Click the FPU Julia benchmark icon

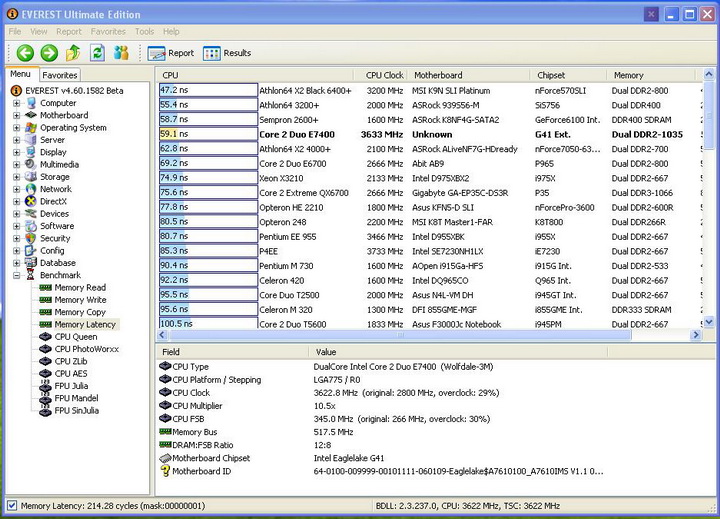(x=45, y=386)
